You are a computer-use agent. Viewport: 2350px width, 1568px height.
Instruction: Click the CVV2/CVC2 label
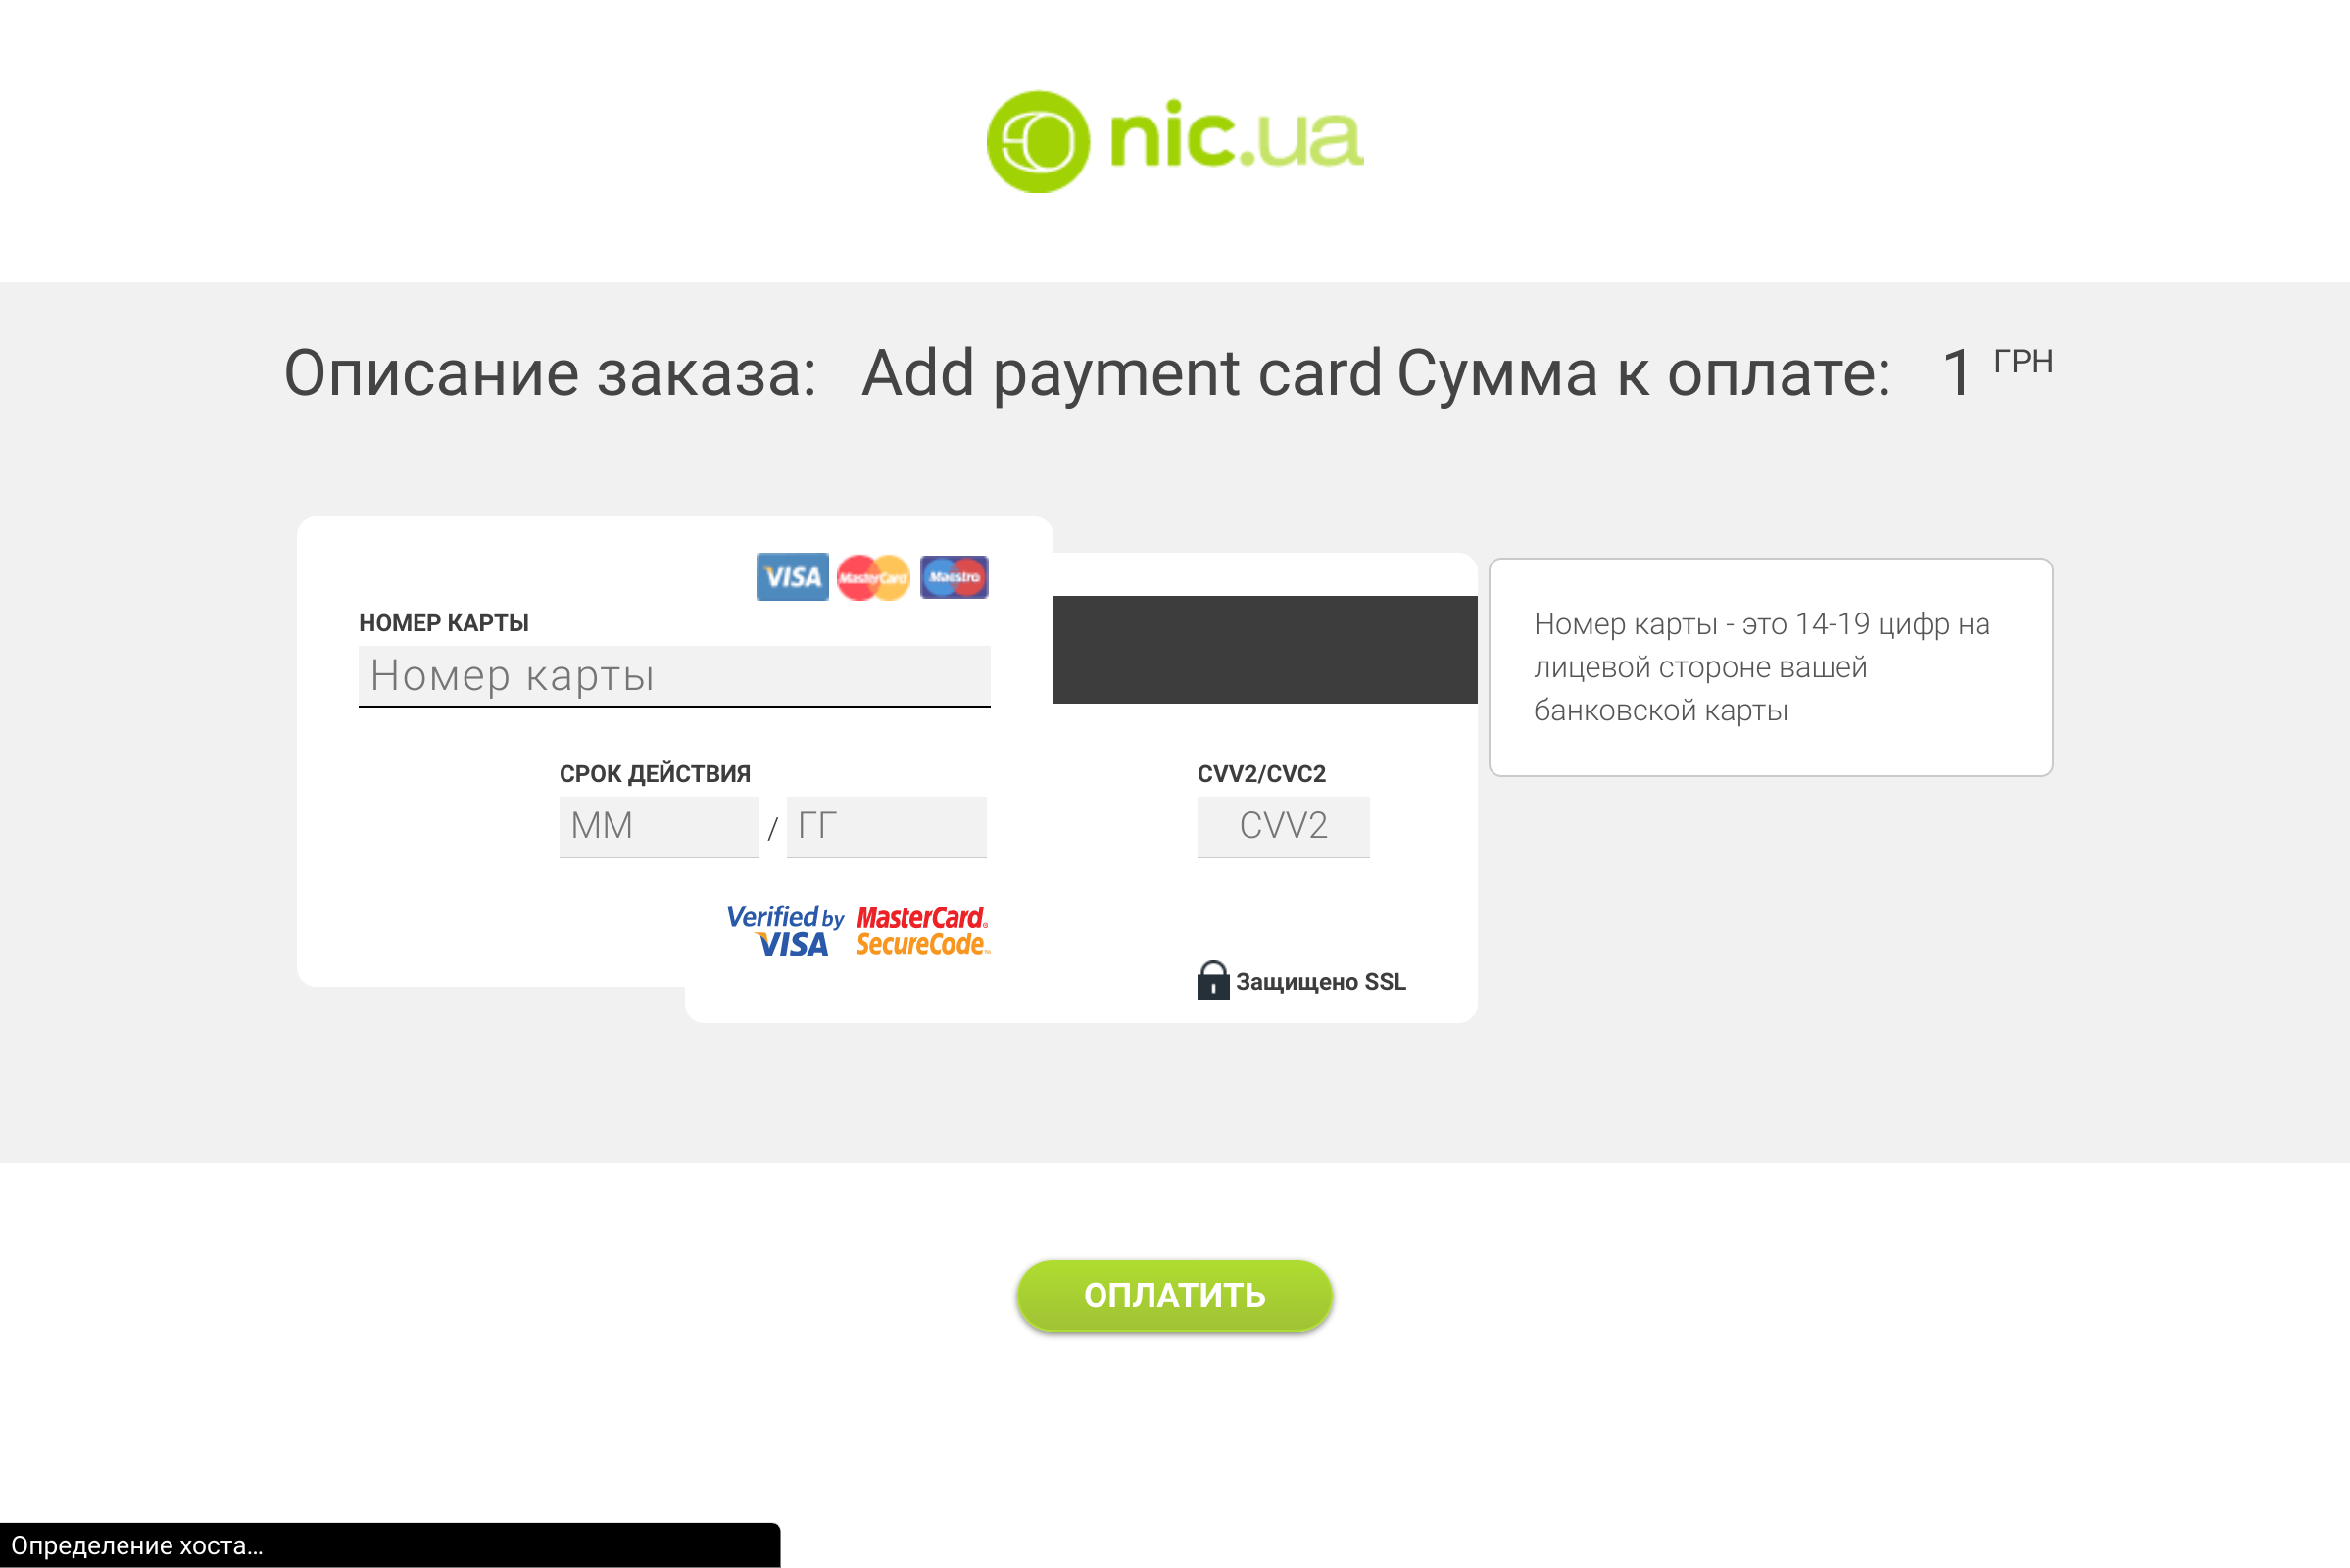[x=1262, y=773]
